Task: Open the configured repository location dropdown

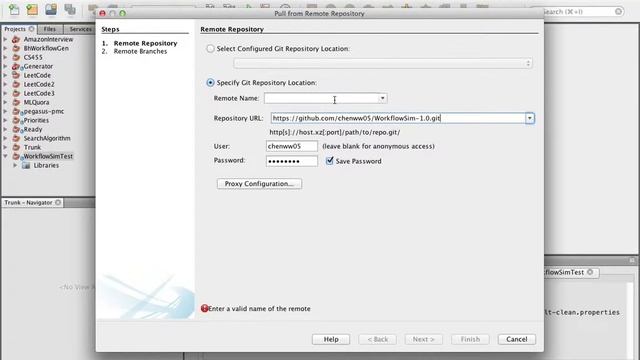Action: pyautogui.click(x=383, y=63)
